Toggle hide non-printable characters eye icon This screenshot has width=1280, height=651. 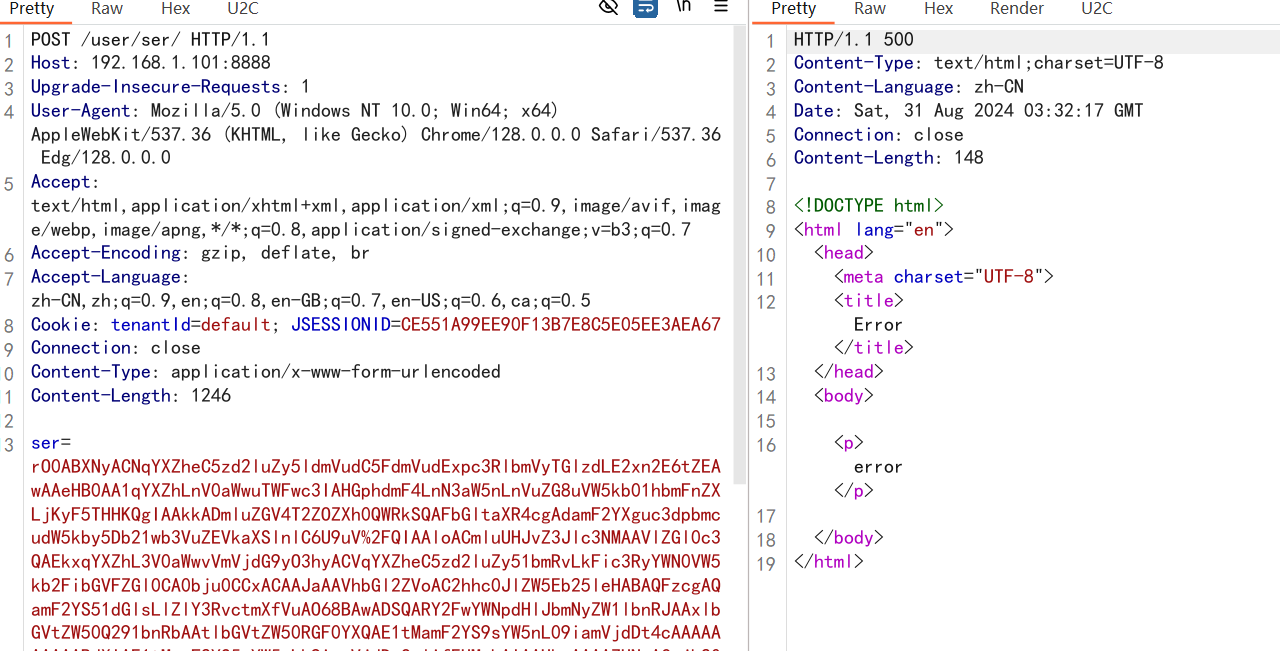(x=608, y=8)
